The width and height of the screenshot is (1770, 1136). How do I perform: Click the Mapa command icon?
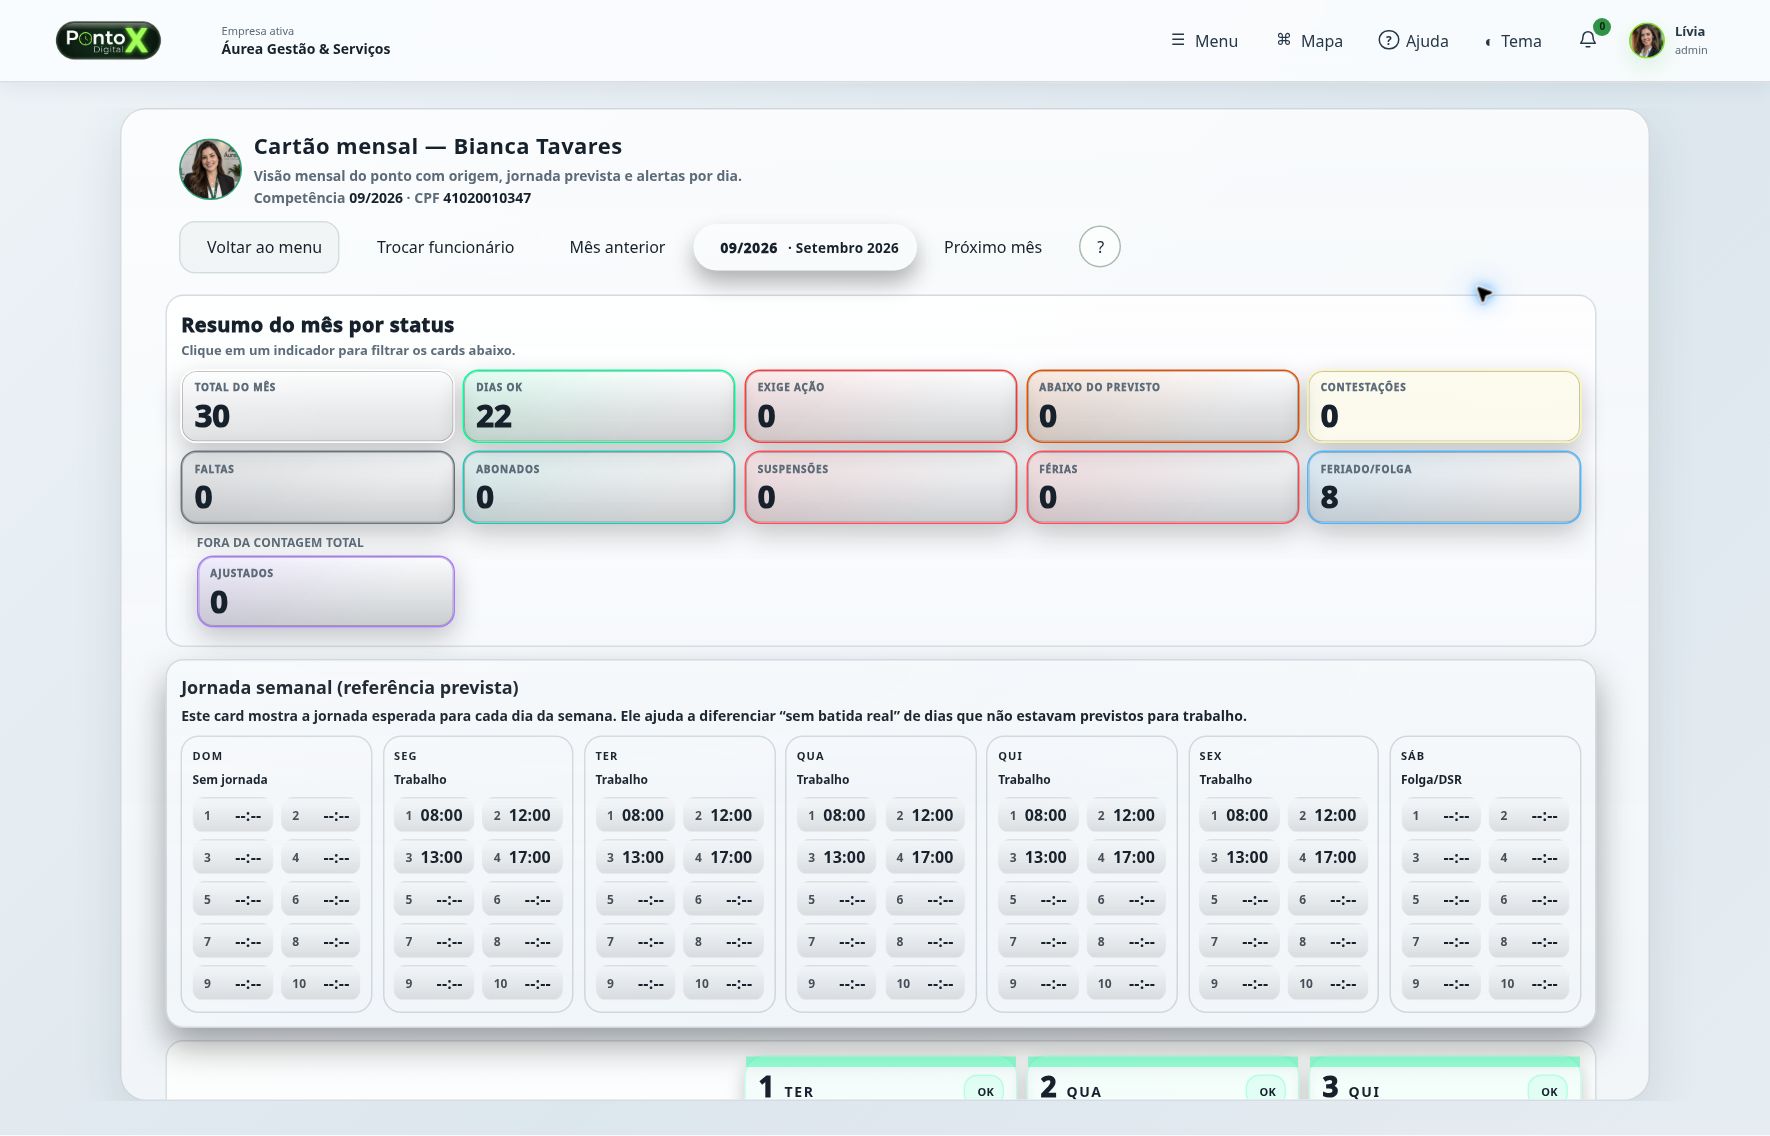click(x=1284, y=40)
